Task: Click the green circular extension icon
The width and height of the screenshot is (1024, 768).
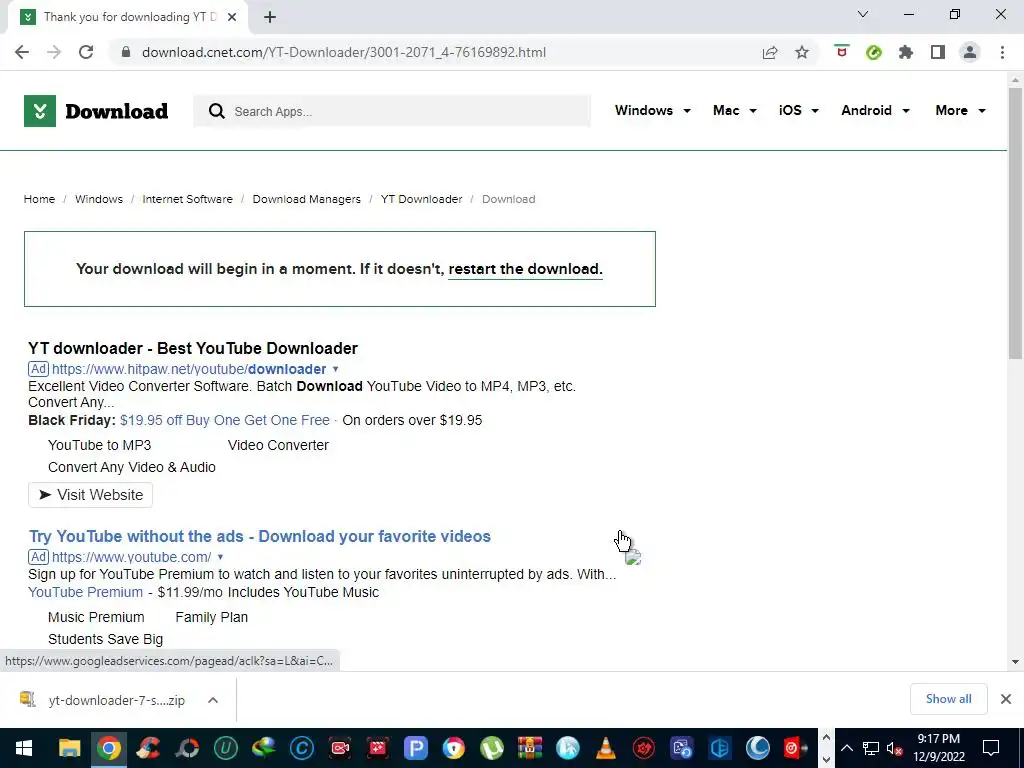Action: 874,52
